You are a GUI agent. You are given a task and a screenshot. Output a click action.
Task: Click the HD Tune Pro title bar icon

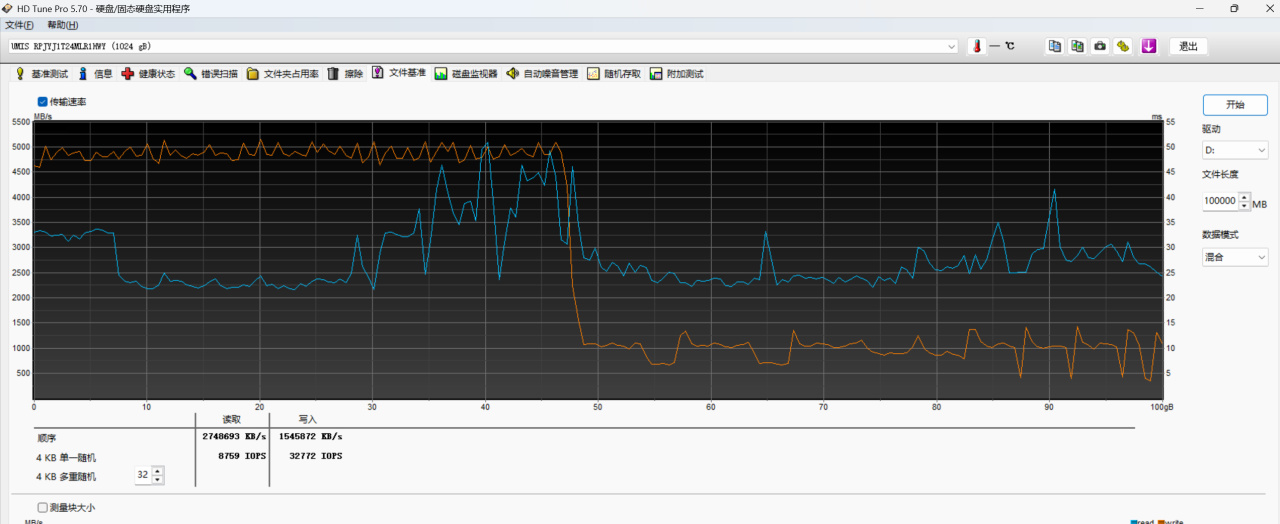pyautogui.click(x=9, y=8)
